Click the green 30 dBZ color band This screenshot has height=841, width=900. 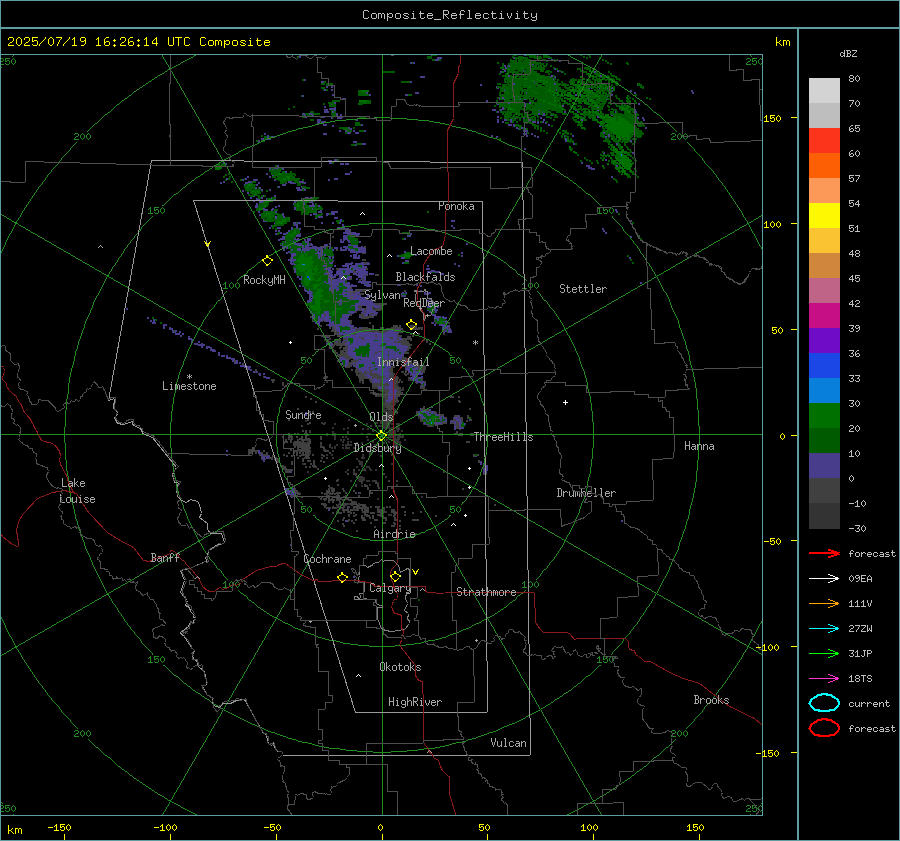(824, 416)
